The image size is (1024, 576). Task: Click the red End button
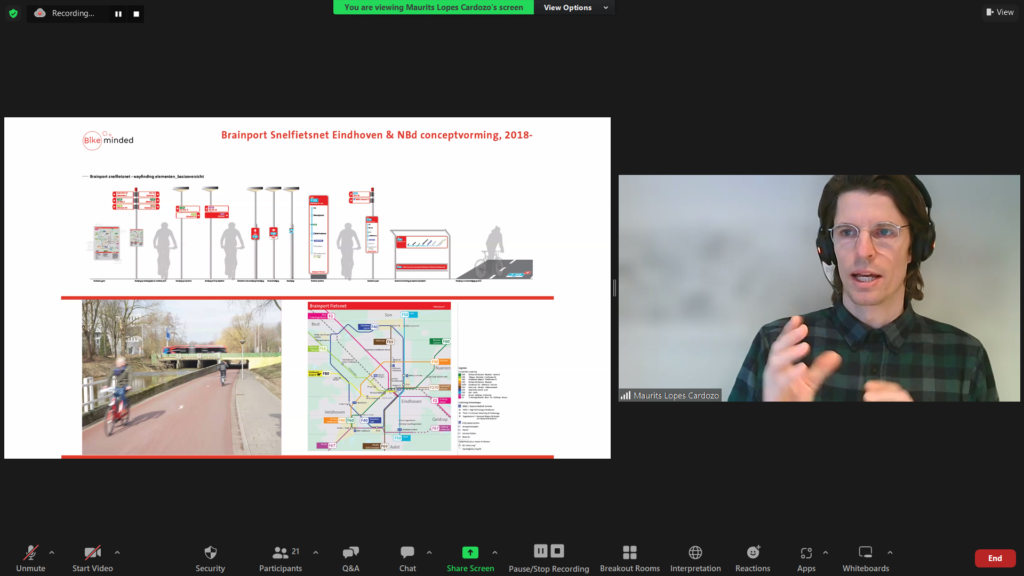[x=994, y=558]
